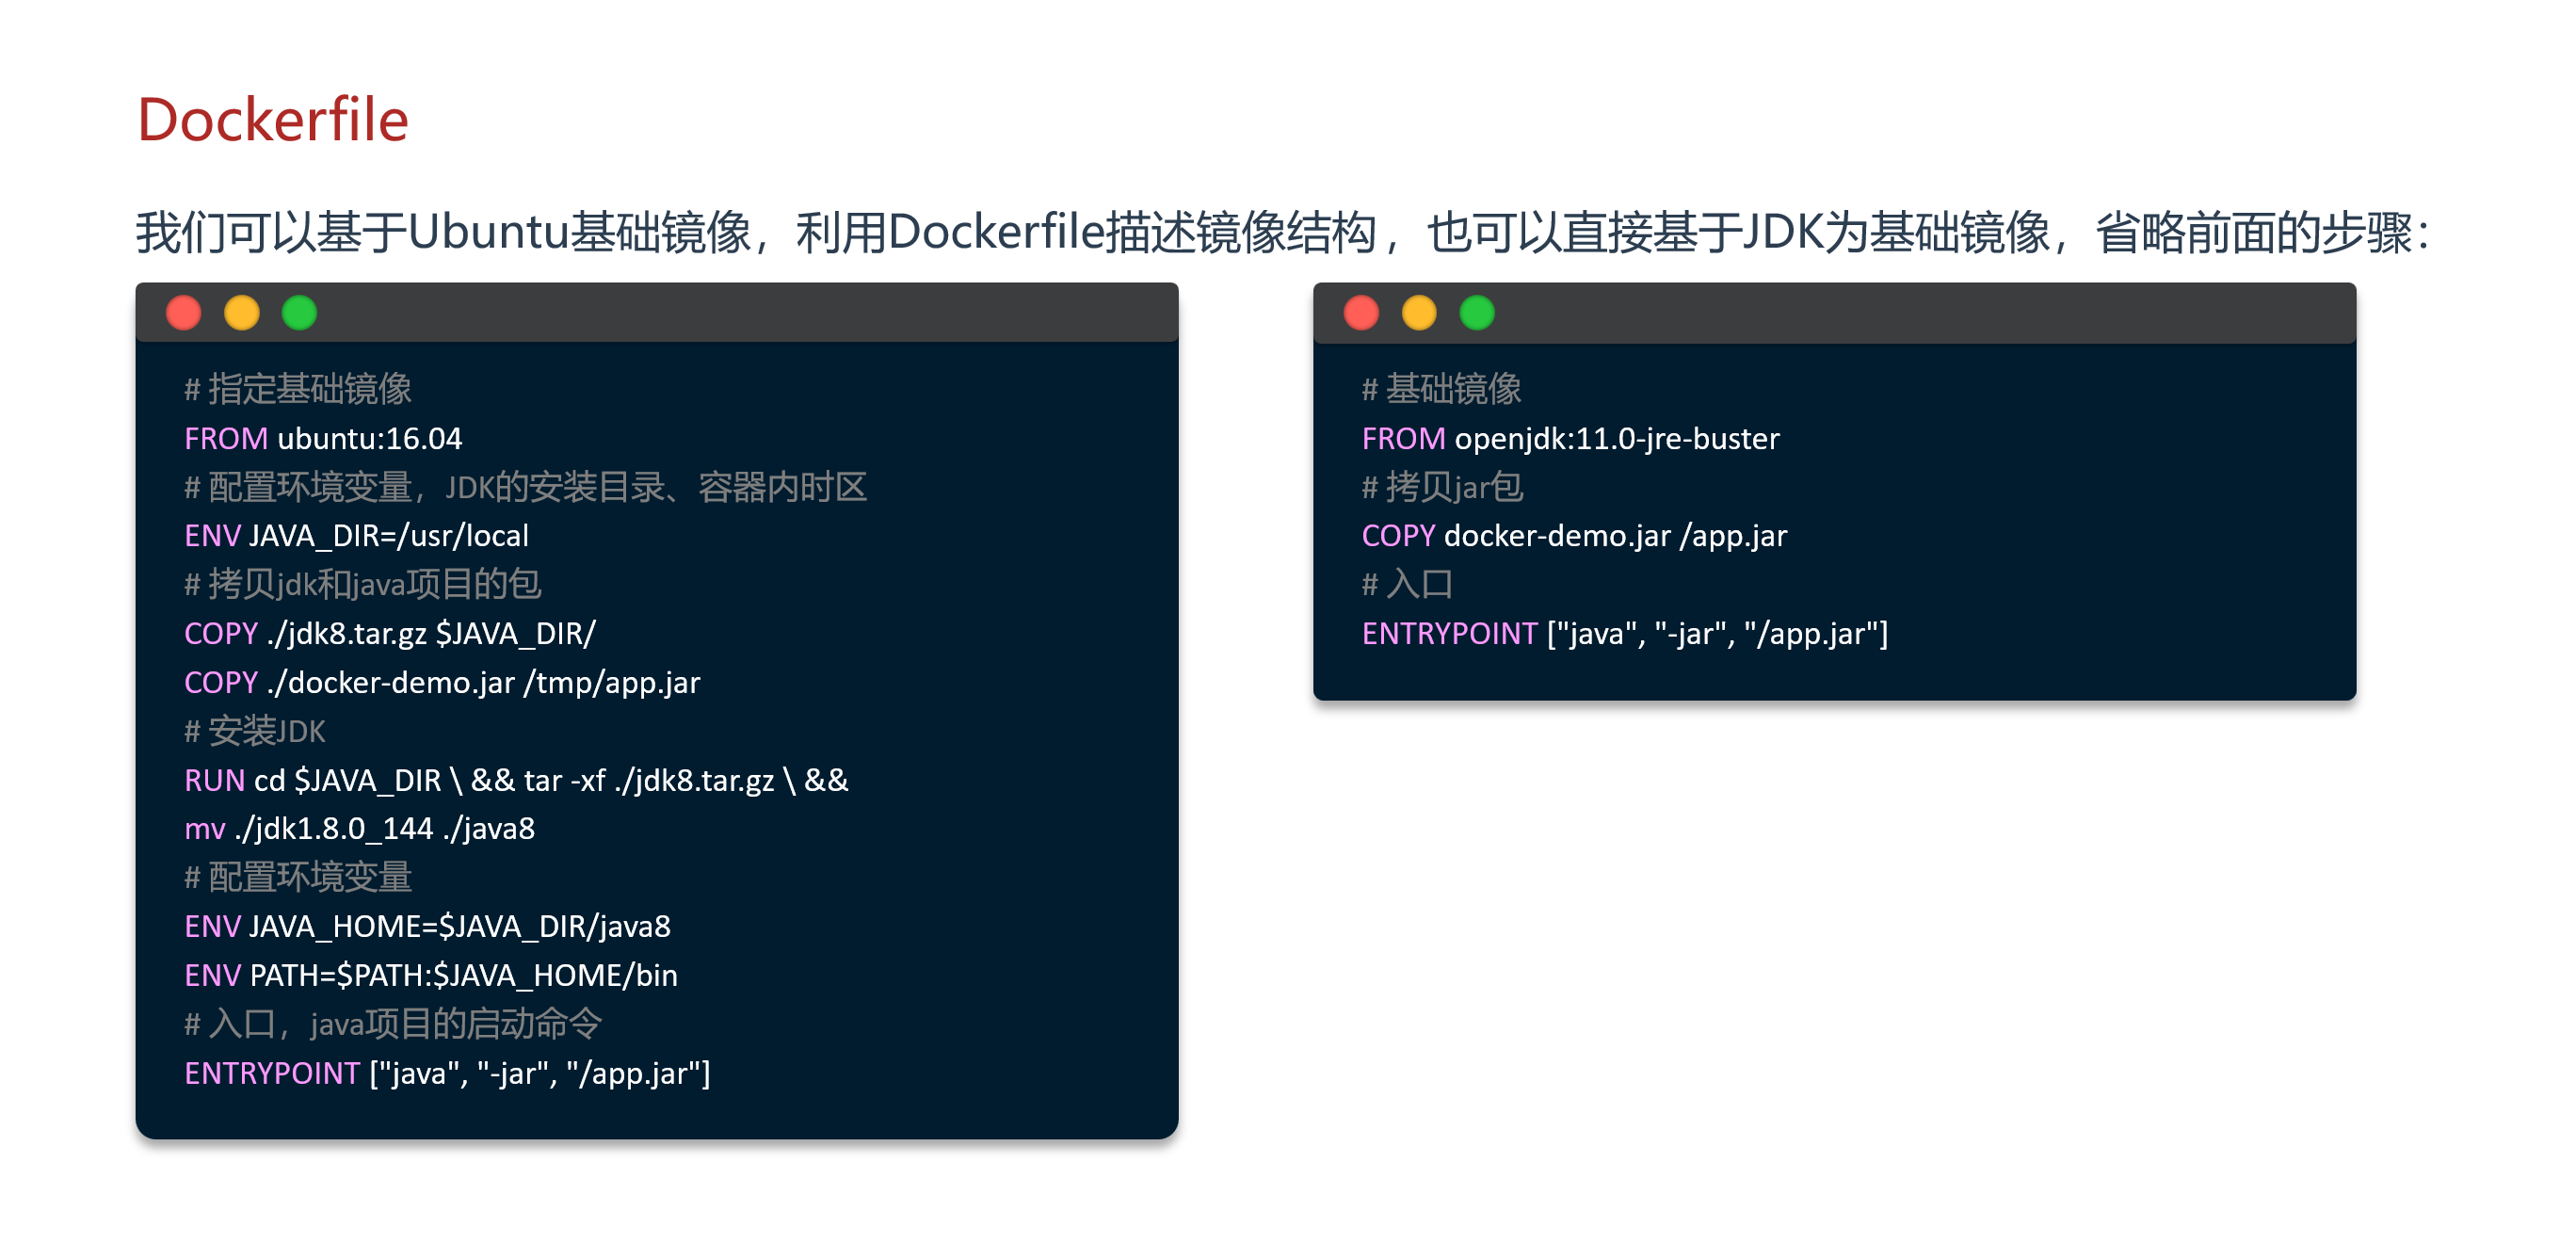Image resolution: width=2576 pixels, height=1259 pixels.
Task: Click red close dot on right code window
Action: tap(1360, 313)
